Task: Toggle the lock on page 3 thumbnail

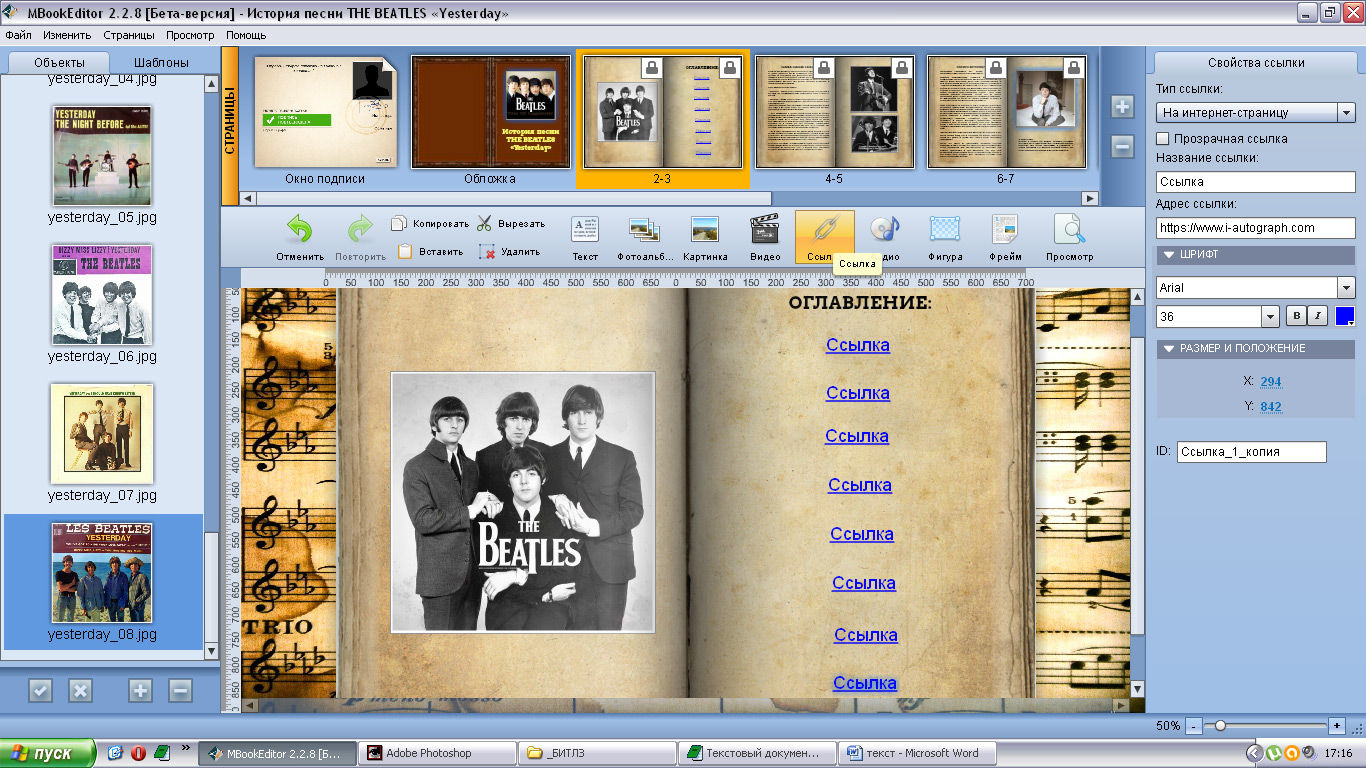Action: (x=729, y=68)
